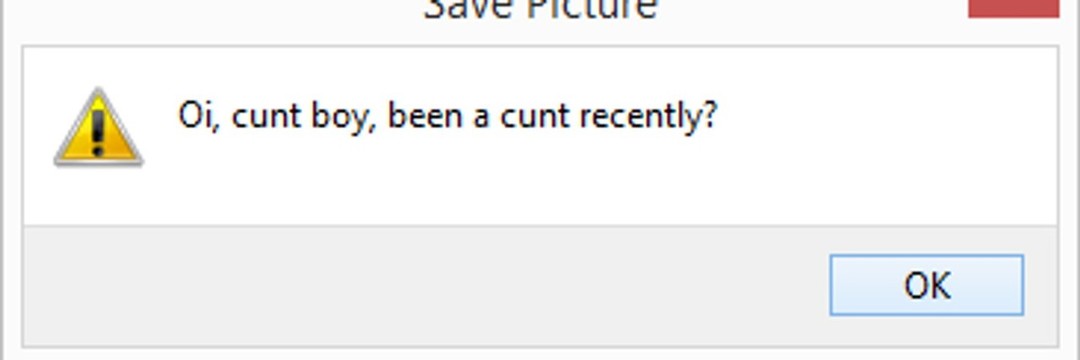
Task: Click the OK button
Action: click(x=926, y=285)
